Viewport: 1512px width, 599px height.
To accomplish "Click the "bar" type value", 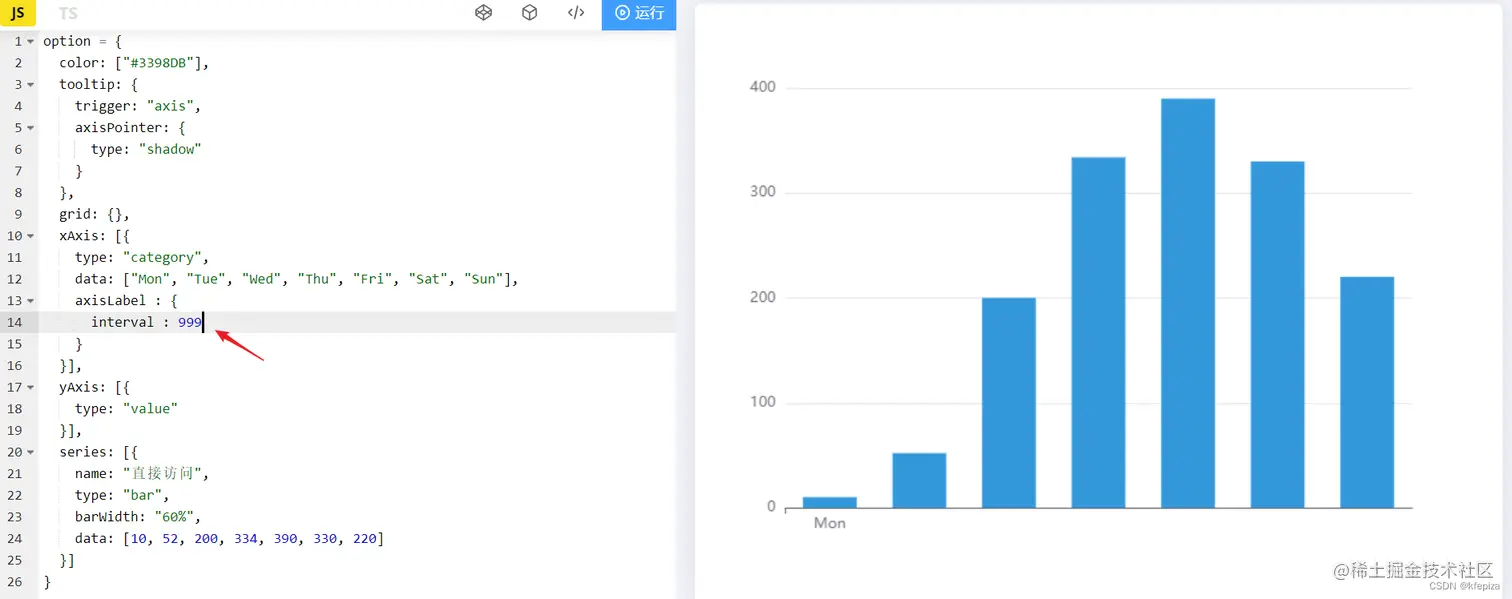I will pyautogui.click(x=143, y=495).
